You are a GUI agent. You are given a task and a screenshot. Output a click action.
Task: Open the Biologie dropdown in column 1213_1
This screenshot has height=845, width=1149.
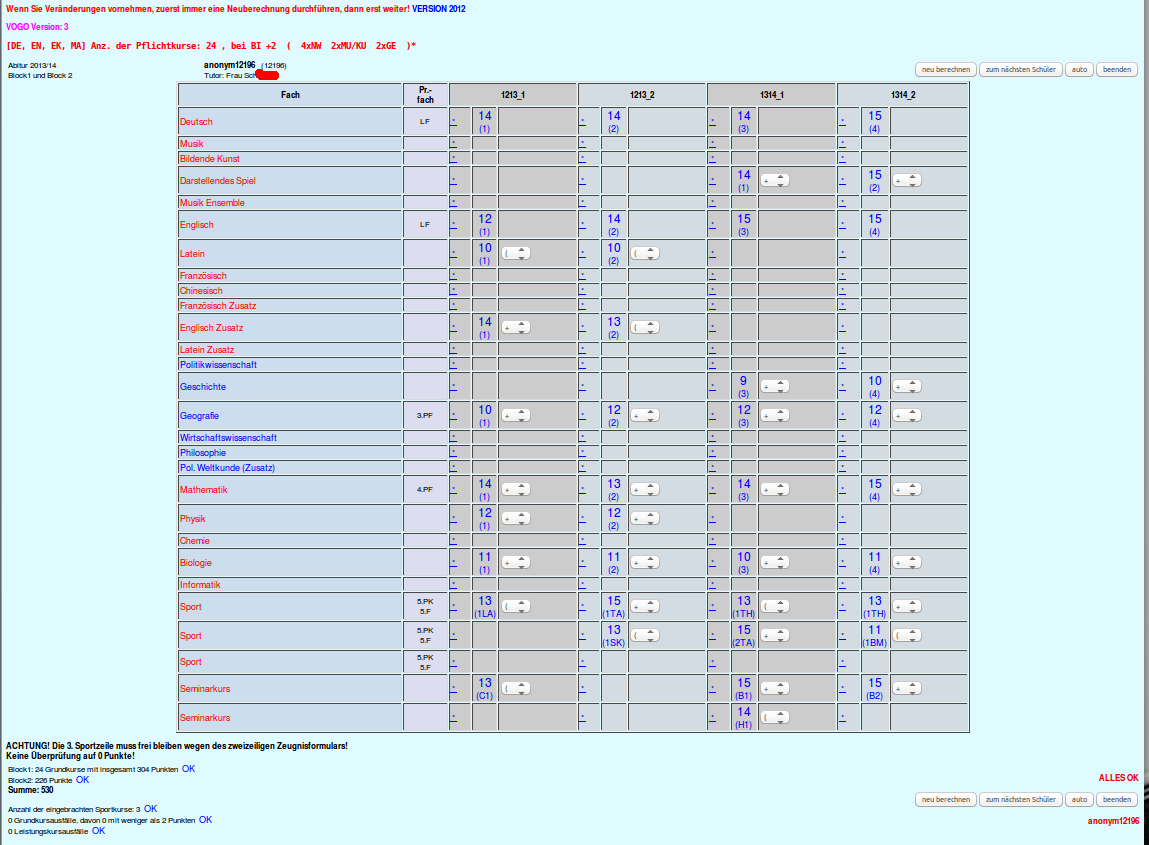pyautogui.click(x=516, y=563)
